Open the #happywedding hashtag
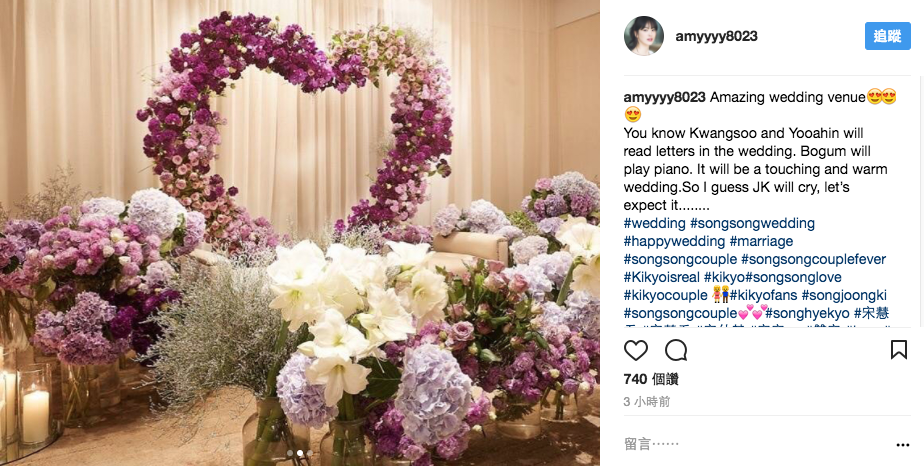 coord(674,242)
